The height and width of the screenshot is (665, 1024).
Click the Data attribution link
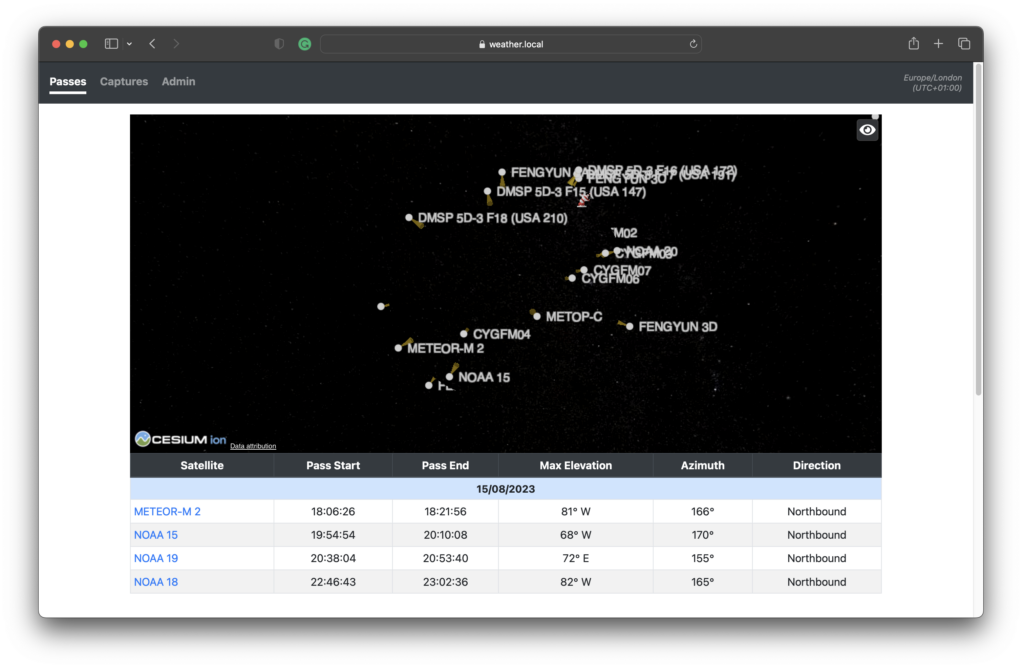(x=252, y=444)
